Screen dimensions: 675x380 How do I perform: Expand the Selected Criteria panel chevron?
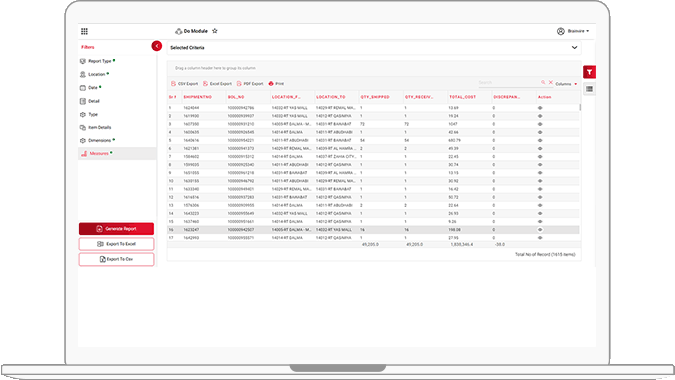[x=574, y=48]
